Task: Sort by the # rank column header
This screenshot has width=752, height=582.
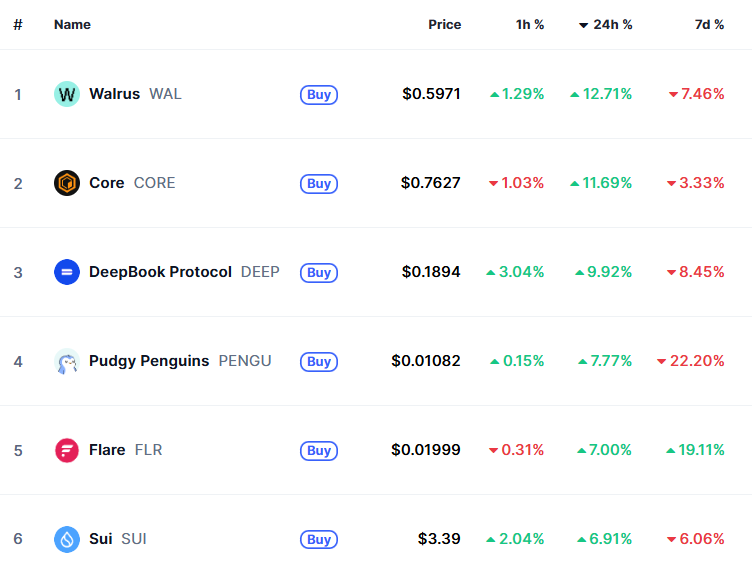Action: pos(18,24)
